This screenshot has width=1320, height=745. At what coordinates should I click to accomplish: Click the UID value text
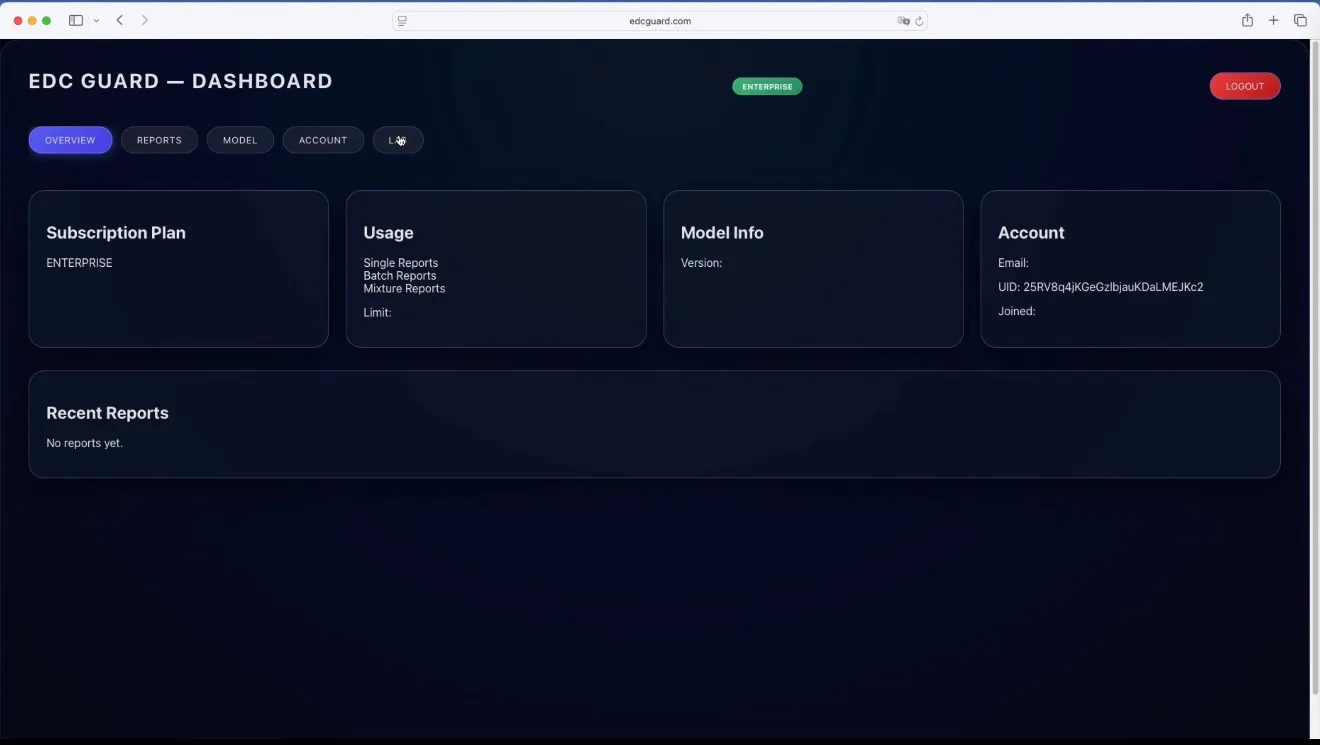[x=1113, y=287]
